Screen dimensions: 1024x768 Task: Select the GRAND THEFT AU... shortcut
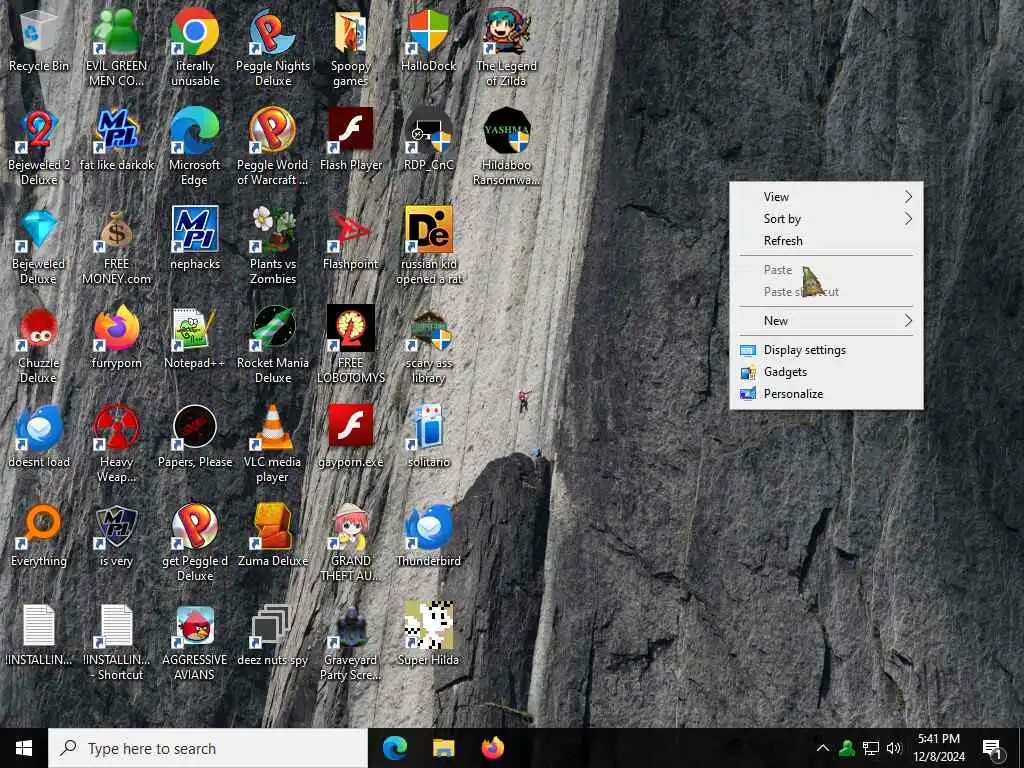[x=351, y=543]
